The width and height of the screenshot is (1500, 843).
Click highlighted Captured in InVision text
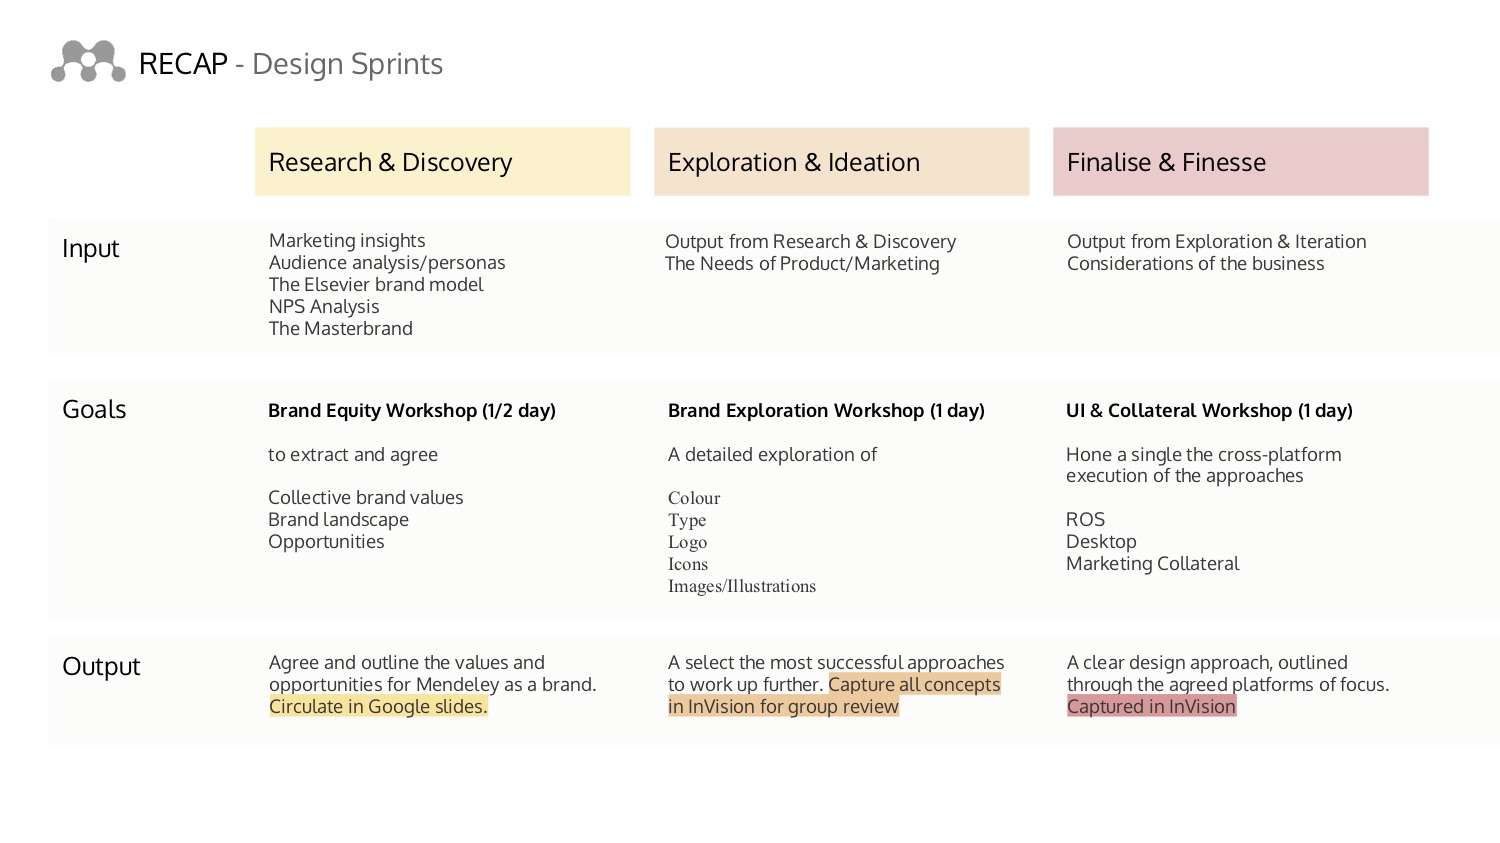[x=1152, y=706]
